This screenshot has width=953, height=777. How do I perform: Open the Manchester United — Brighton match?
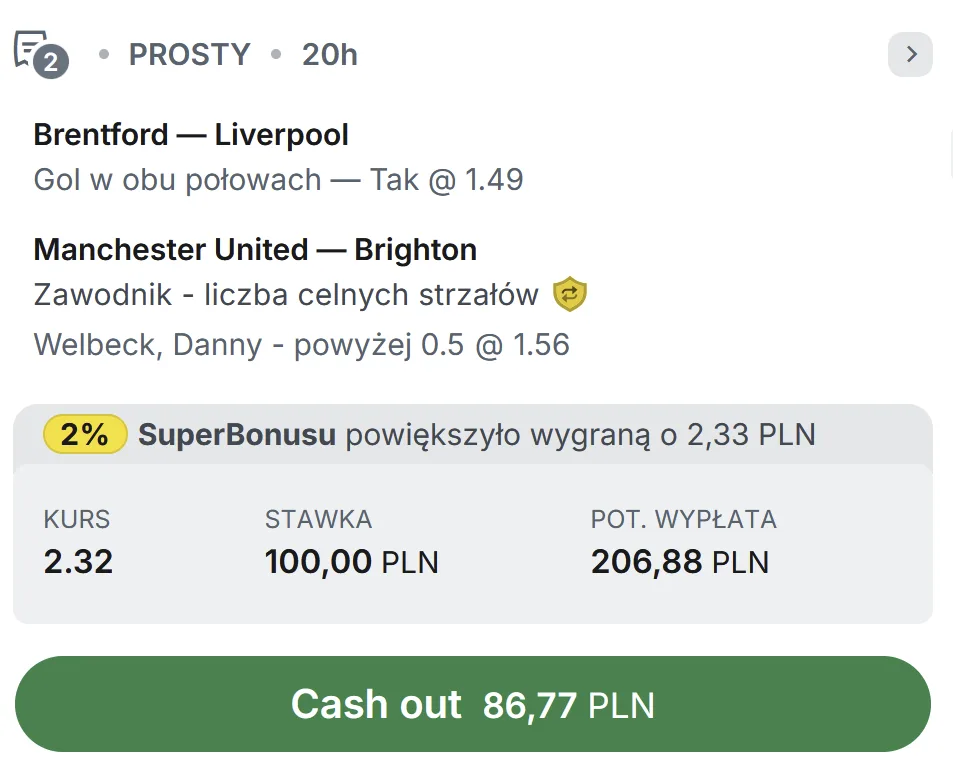pos(255,249)
